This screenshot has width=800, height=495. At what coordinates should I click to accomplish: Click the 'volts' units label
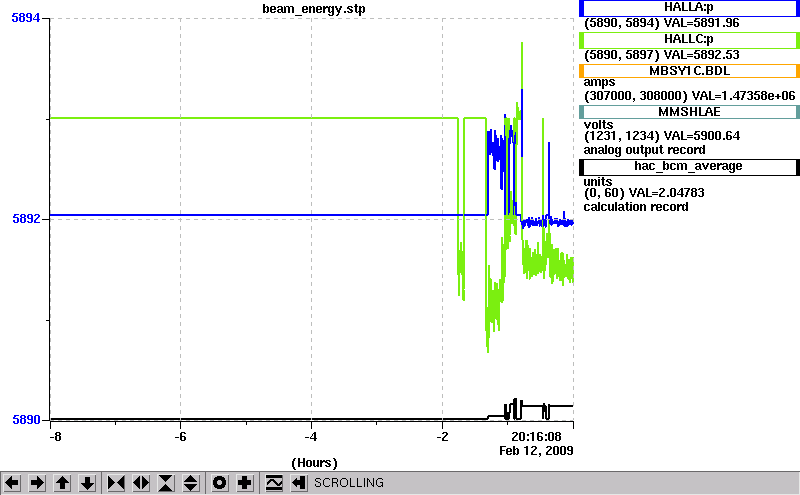tap(598, 125)
